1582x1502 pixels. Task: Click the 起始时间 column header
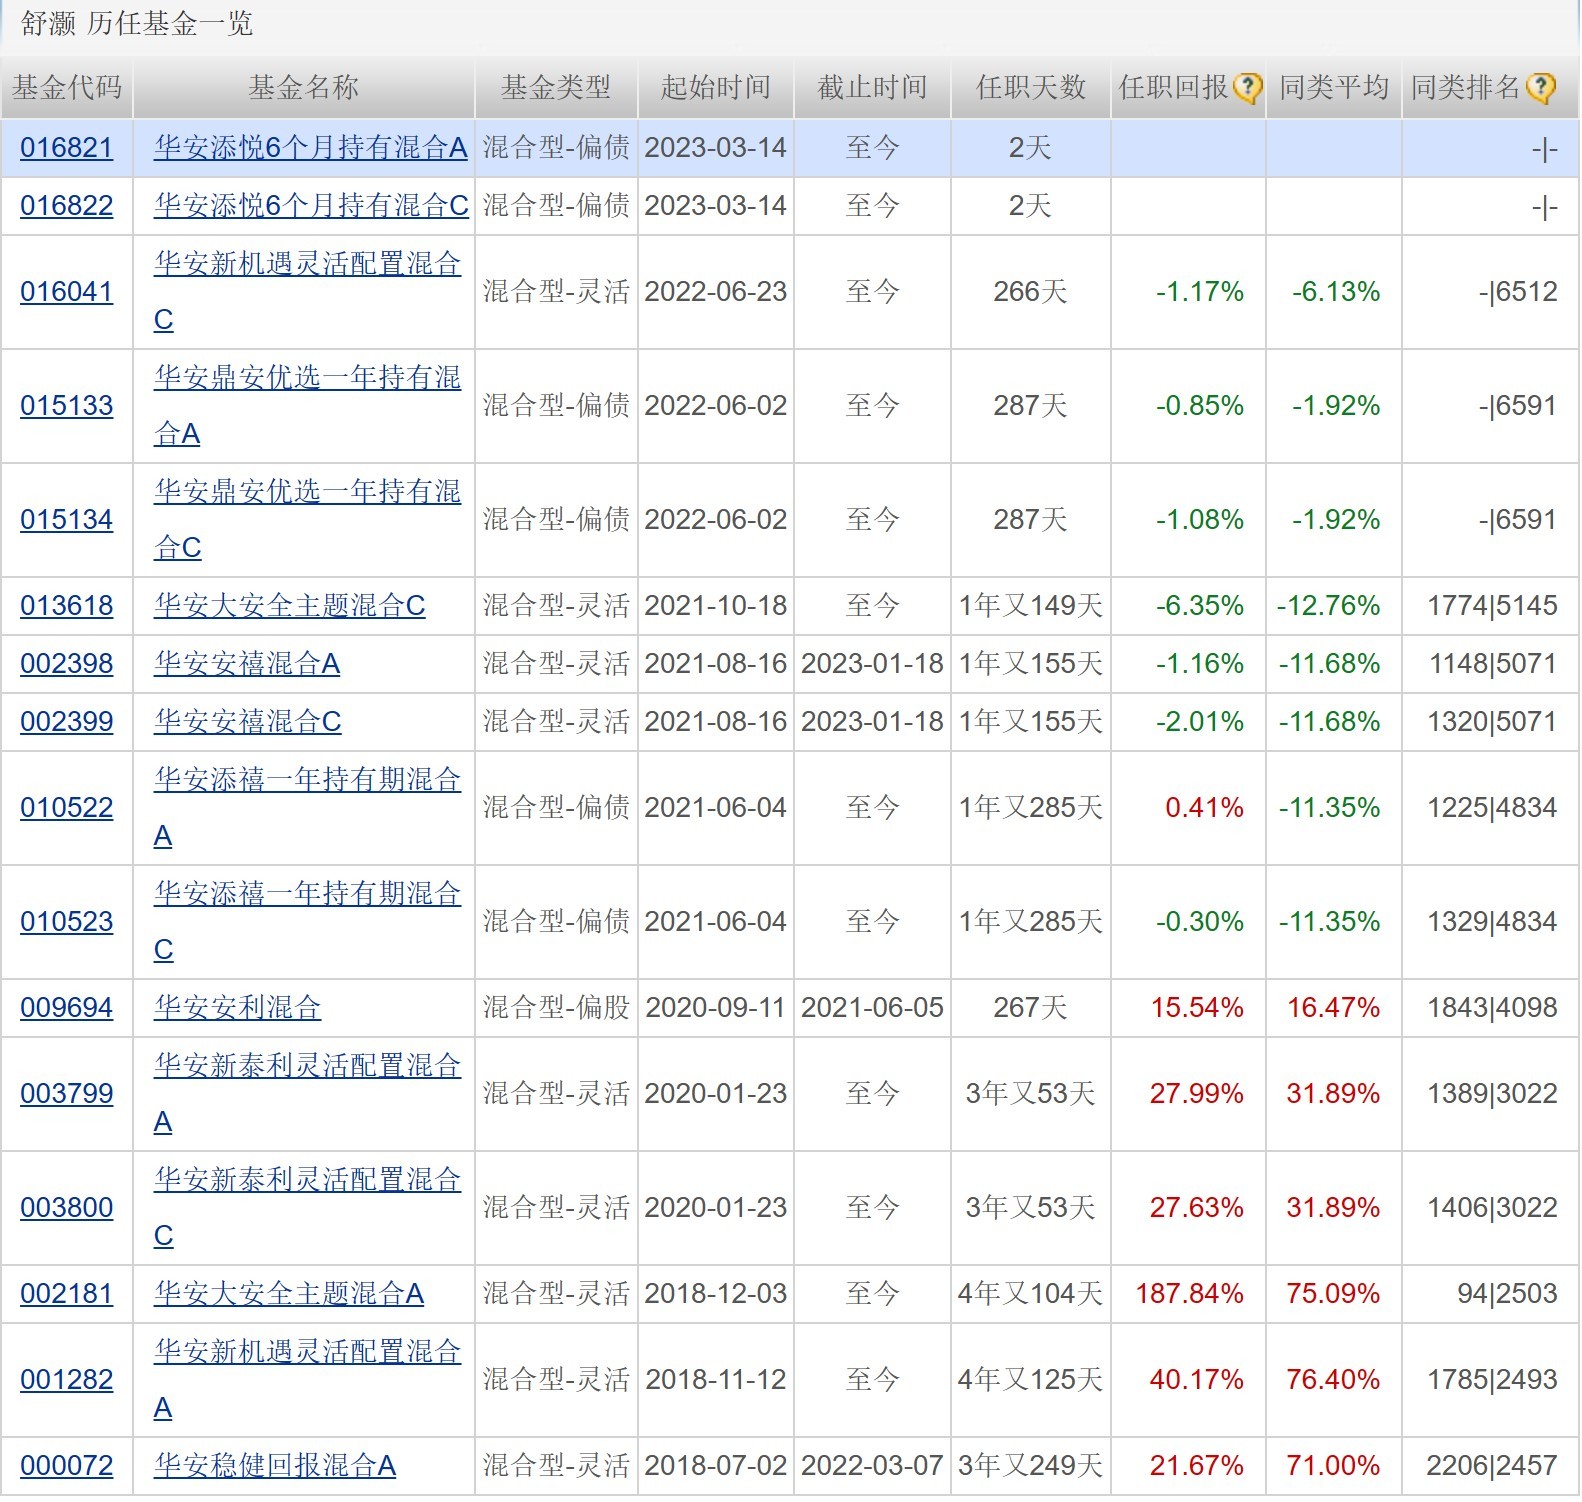point(716,88)
